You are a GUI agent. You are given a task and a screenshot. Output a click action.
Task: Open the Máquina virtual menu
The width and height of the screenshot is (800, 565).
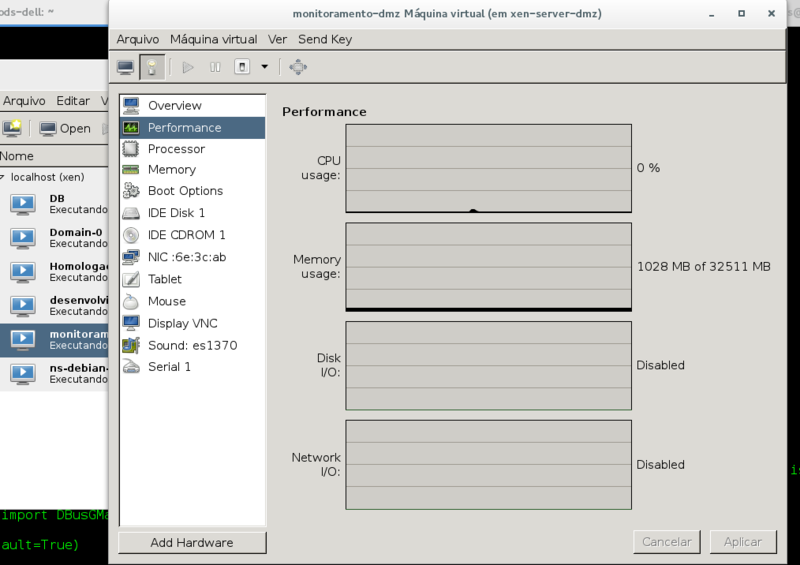point(214,39)
